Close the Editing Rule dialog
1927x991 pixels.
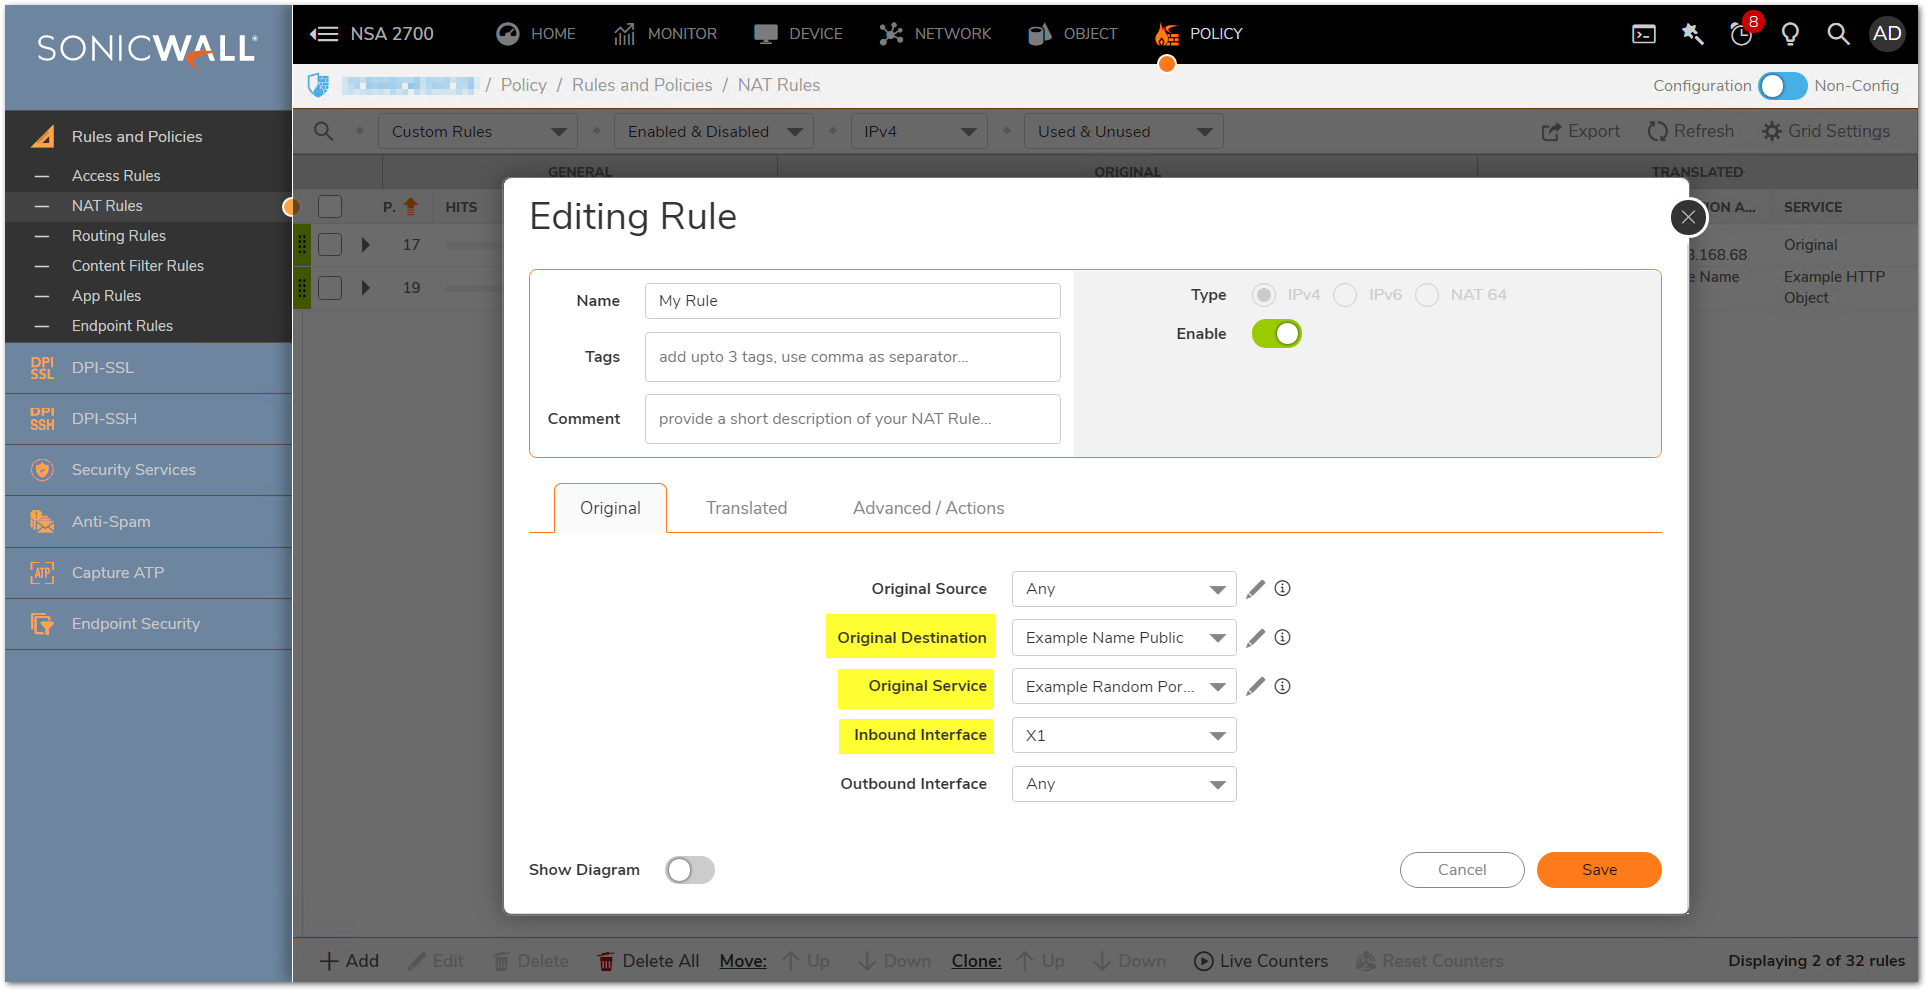click(x=1688, y=217)
